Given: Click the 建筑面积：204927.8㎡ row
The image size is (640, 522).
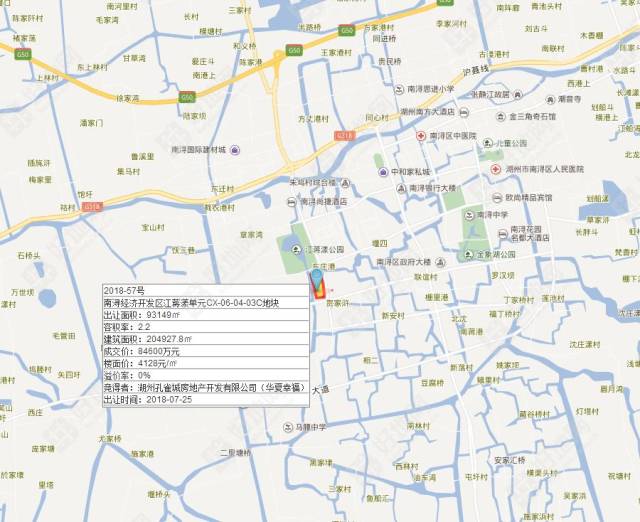Looking at the screenshot, I should tap(206, 339).
